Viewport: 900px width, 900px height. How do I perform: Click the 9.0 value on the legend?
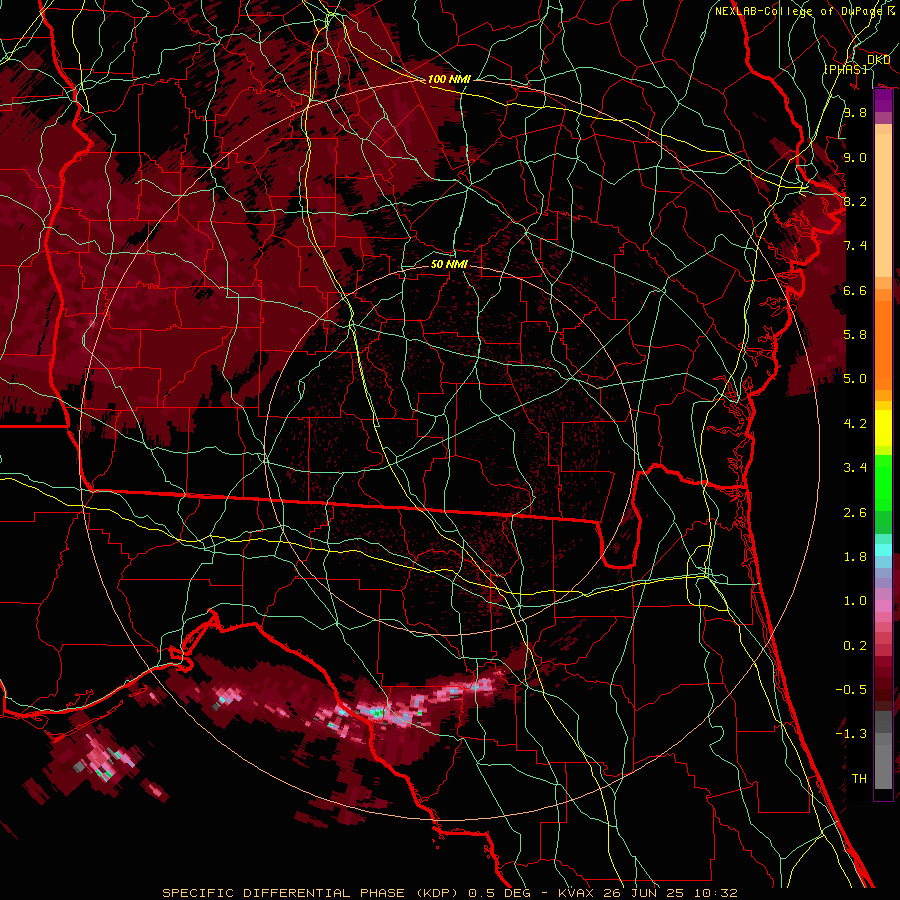click(855, 157)
